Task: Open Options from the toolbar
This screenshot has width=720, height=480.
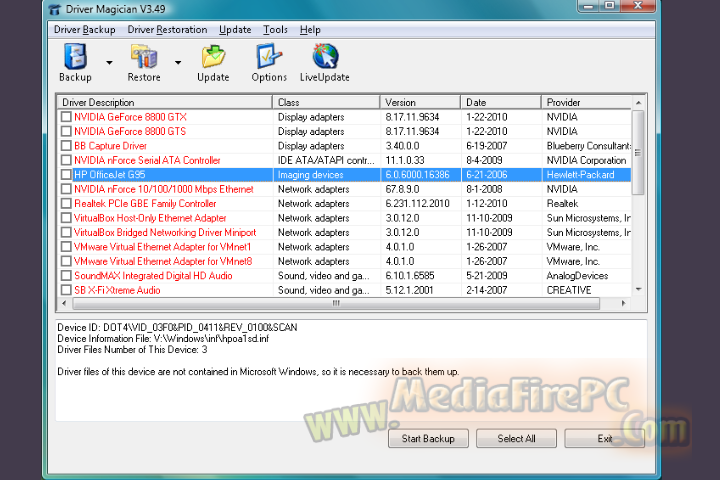Action: tap(269, 56)
